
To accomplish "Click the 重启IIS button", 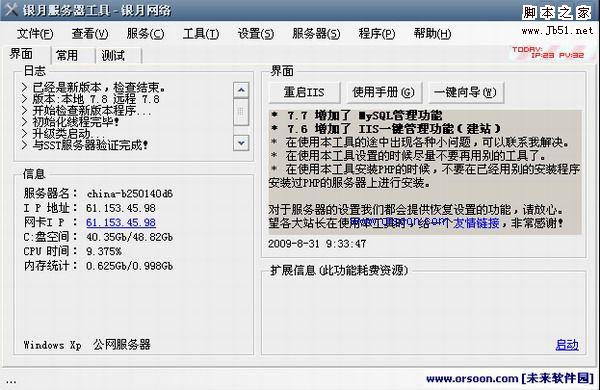I will [304, 92].
